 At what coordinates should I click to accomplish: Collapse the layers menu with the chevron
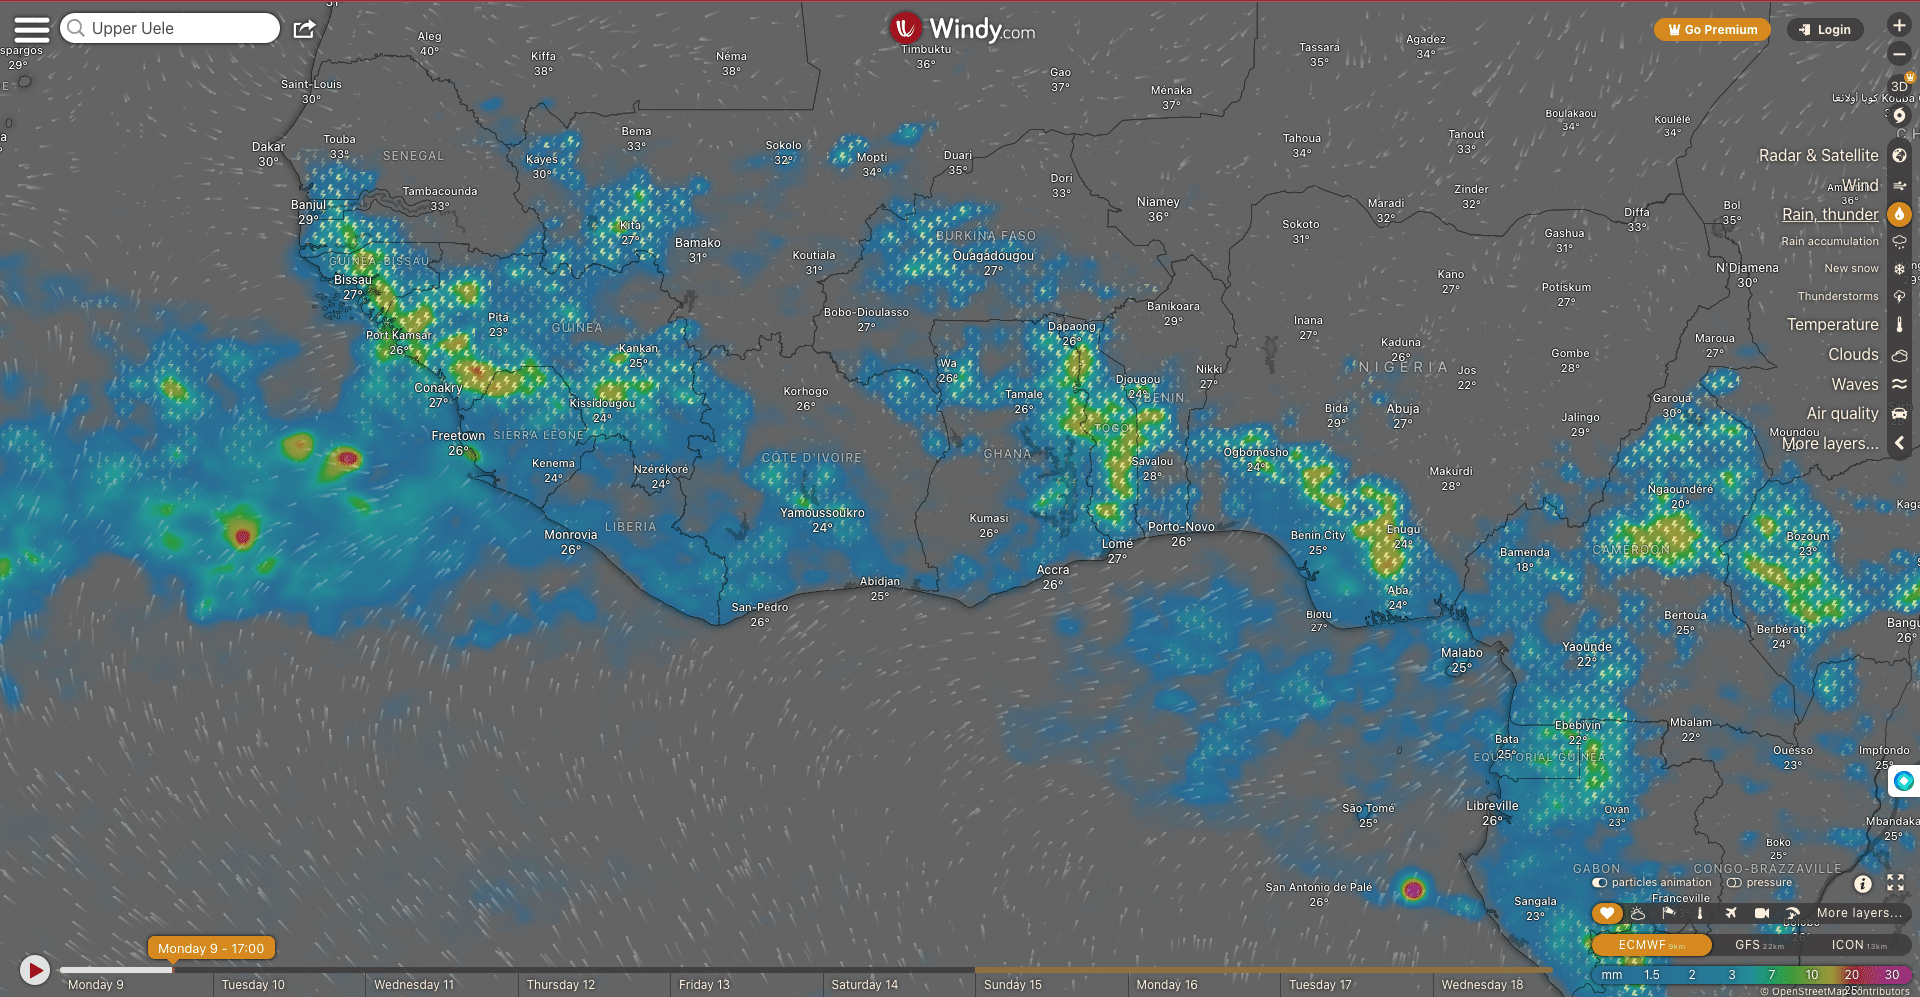(1899, 443)
